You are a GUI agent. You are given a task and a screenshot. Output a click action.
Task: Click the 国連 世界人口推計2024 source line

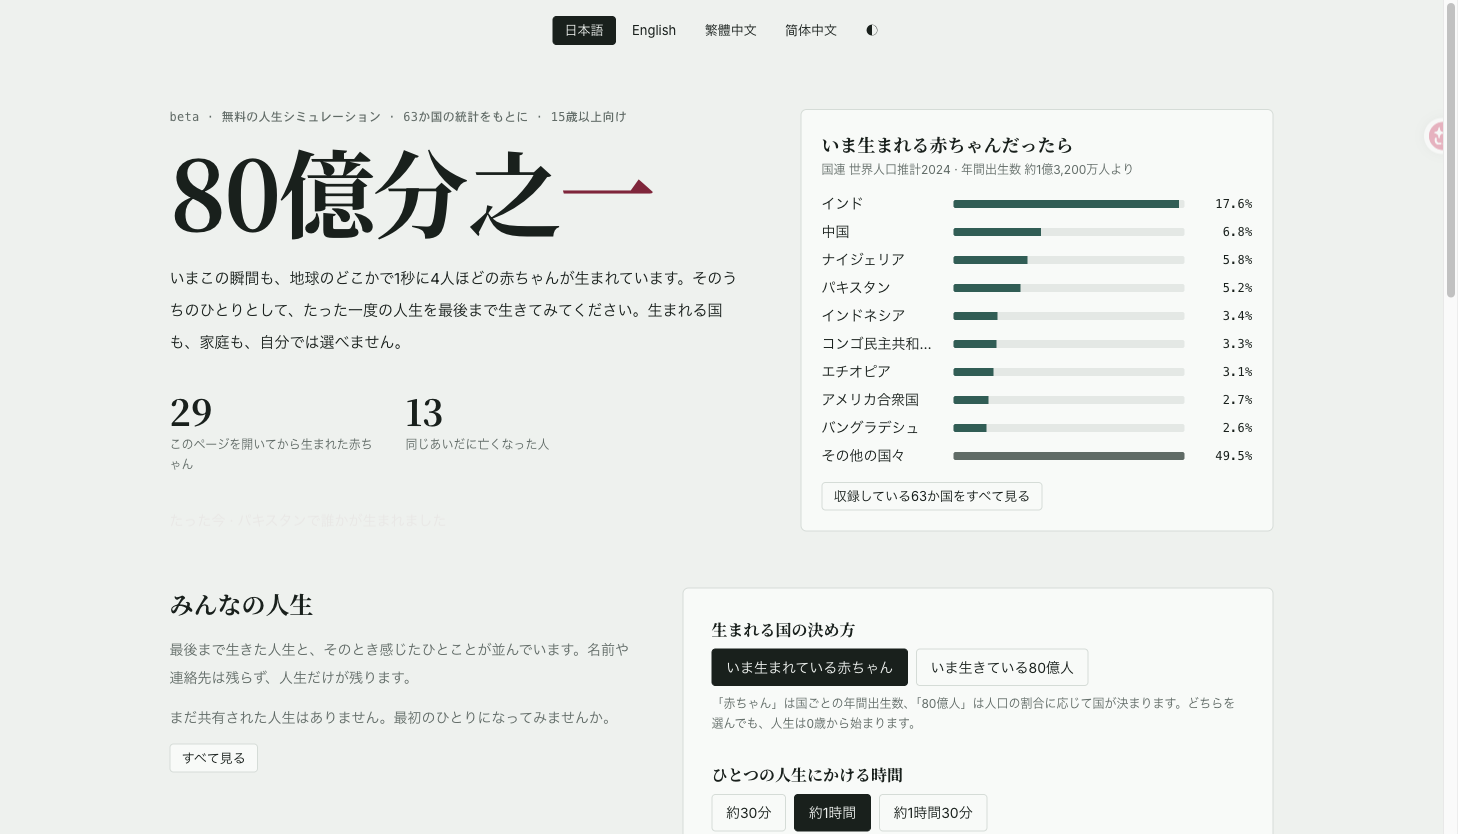[978, 170]
